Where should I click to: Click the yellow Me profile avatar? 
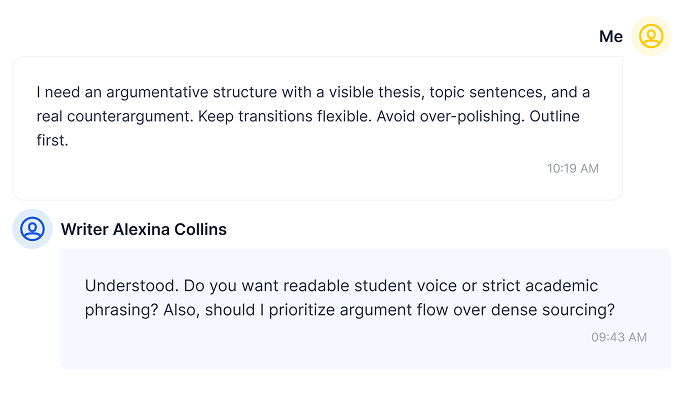click(x=651, y=36)
